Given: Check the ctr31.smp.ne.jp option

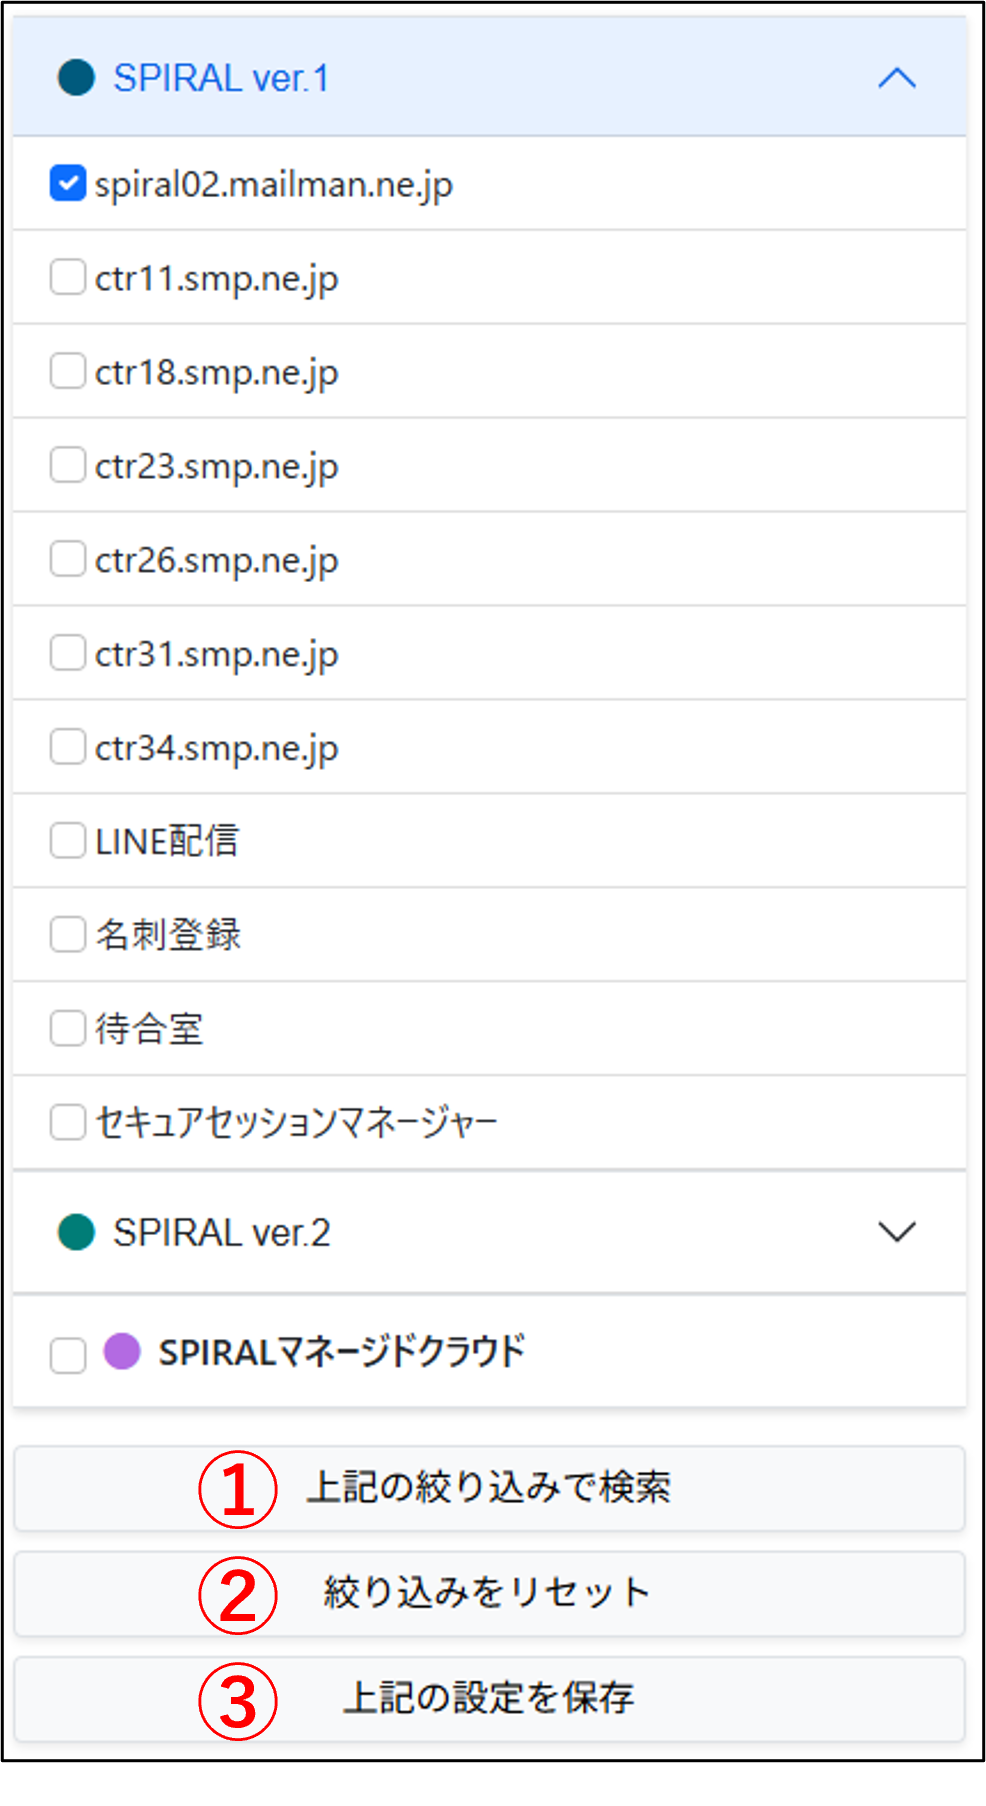Looking at the screenshot, I should 68,653.
